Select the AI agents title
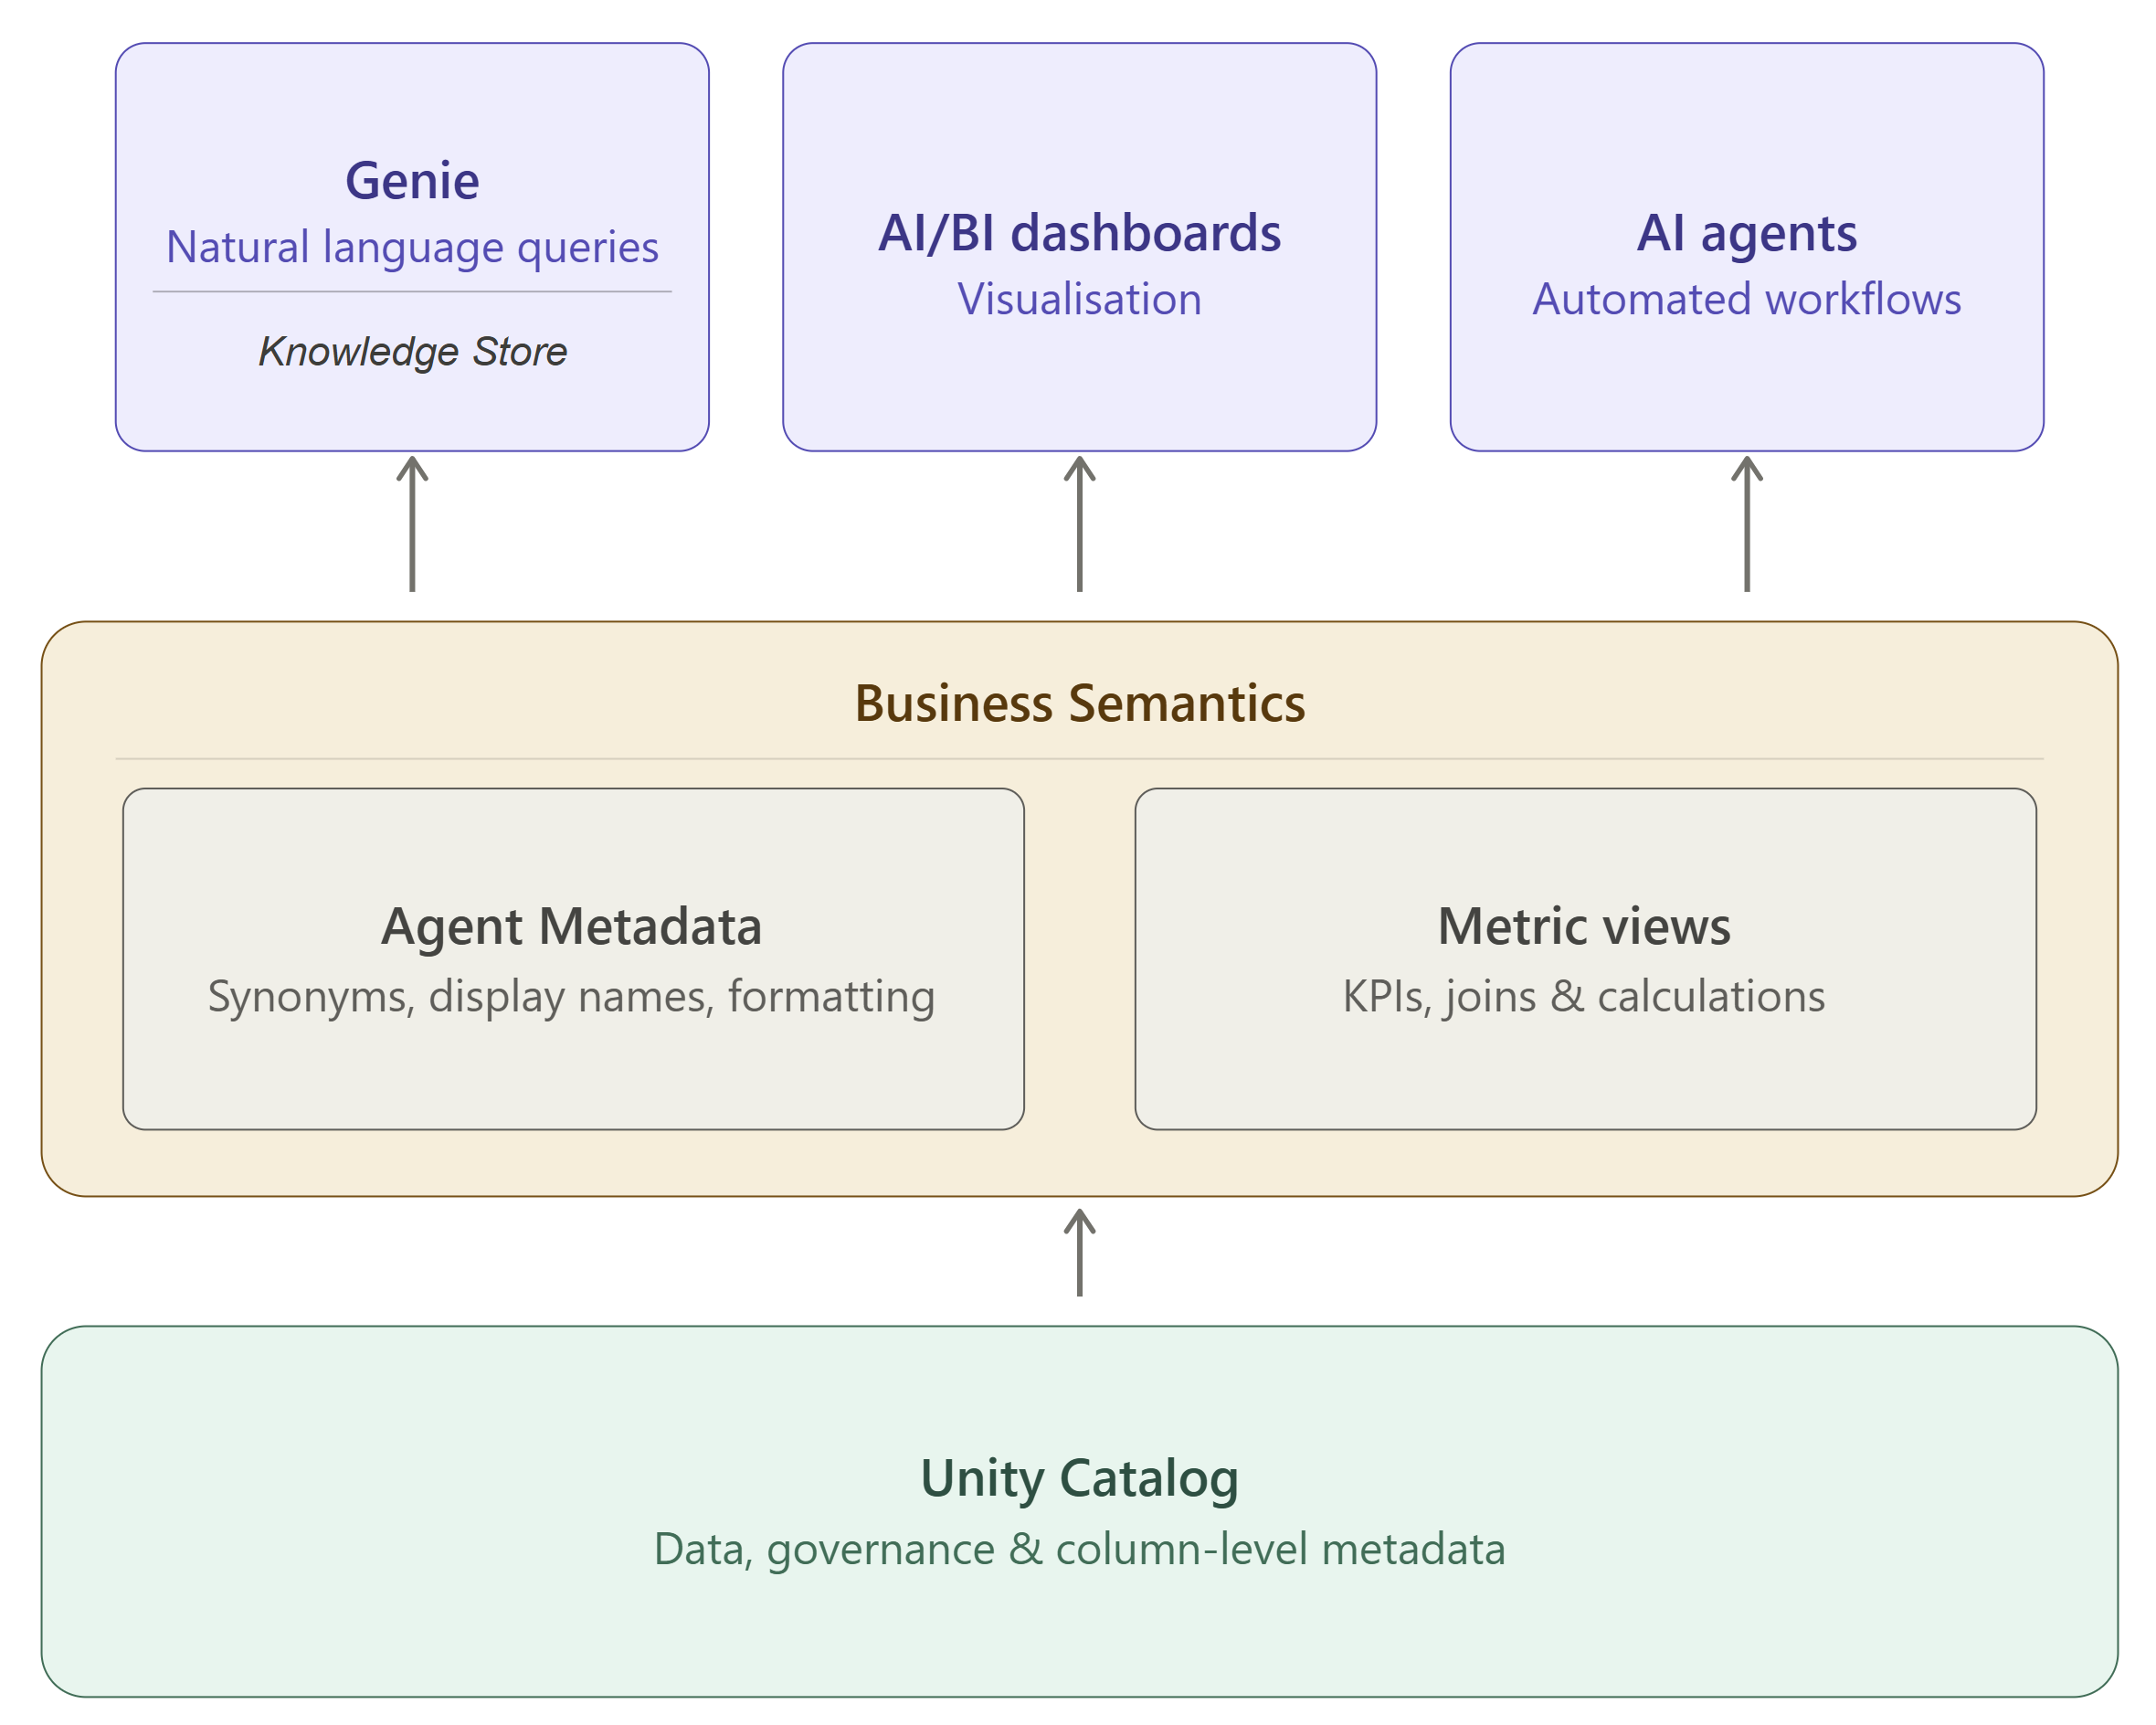Screen dimensions: 2156x1725 coord(1746,233)
